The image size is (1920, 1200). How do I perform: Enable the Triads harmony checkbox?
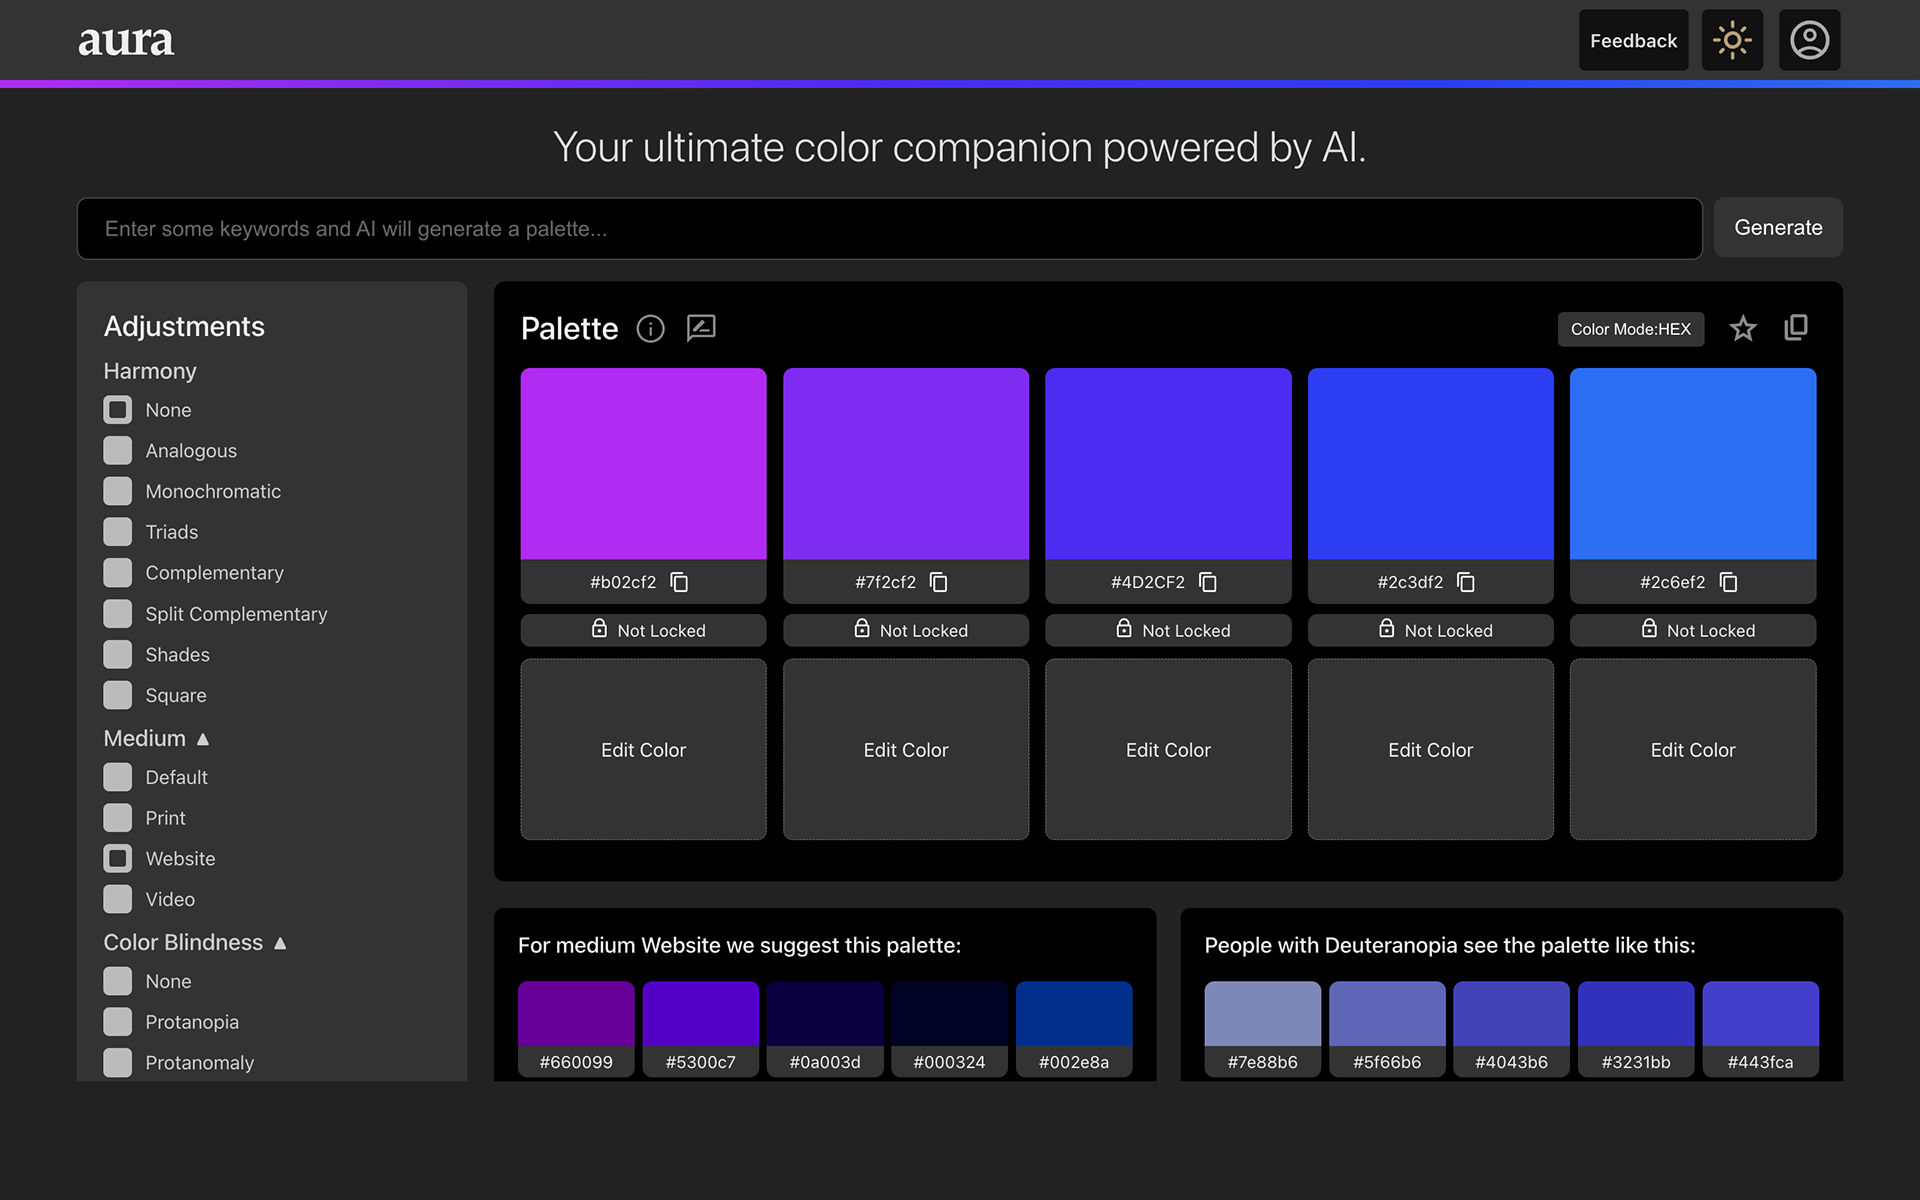(118, 532)
